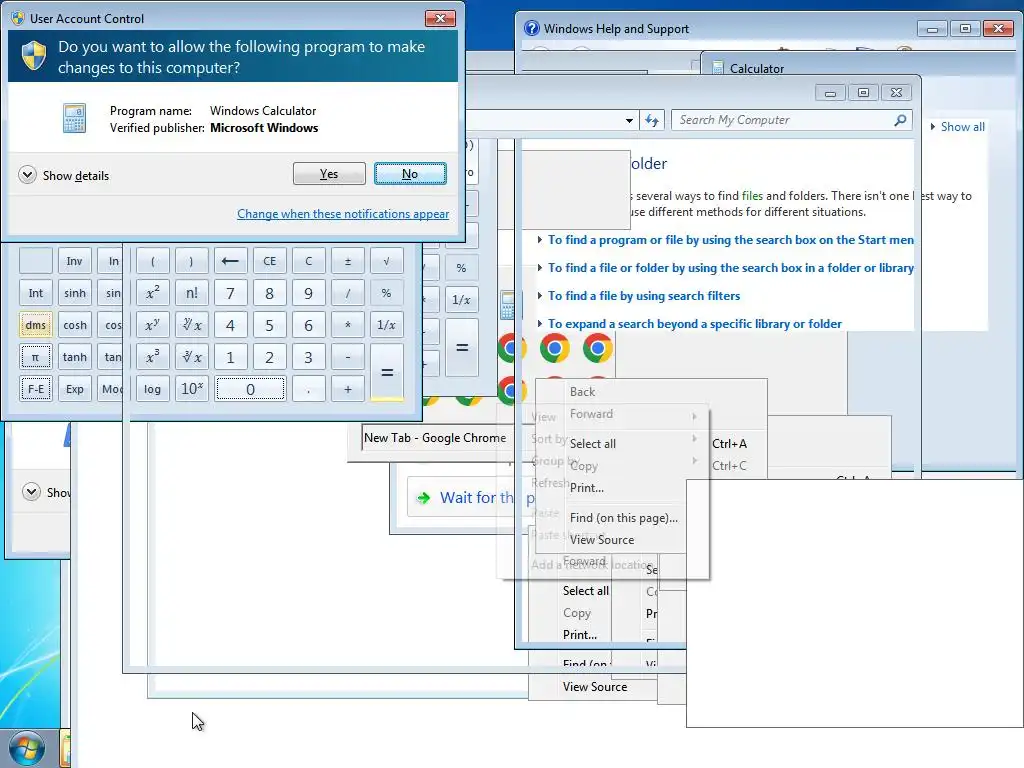Click the pi key on the calculator
This screenshot has width=1024, height=768.
click(x=35, y=357)
